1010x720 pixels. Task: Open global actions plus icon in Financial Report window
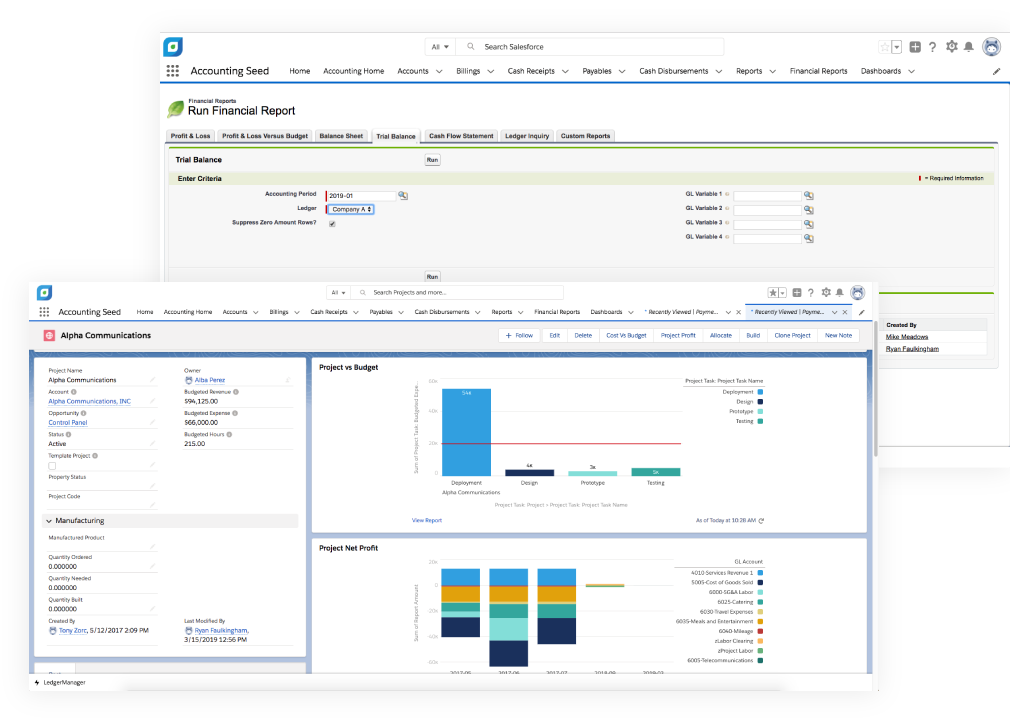coord(915,47)
